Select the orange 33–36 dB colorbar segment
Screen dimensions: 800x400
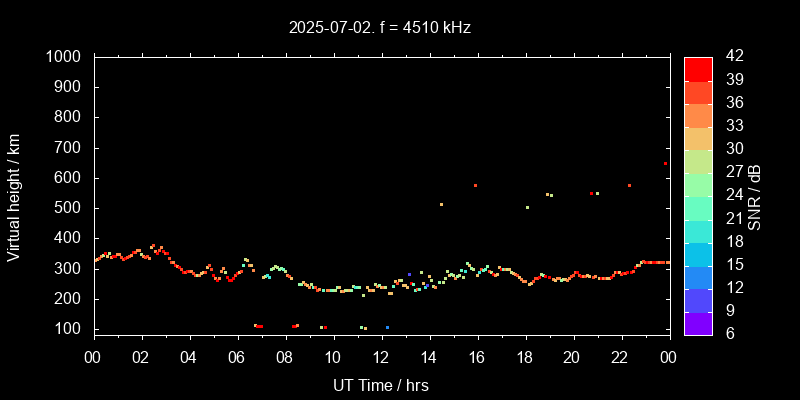(697, 114)
